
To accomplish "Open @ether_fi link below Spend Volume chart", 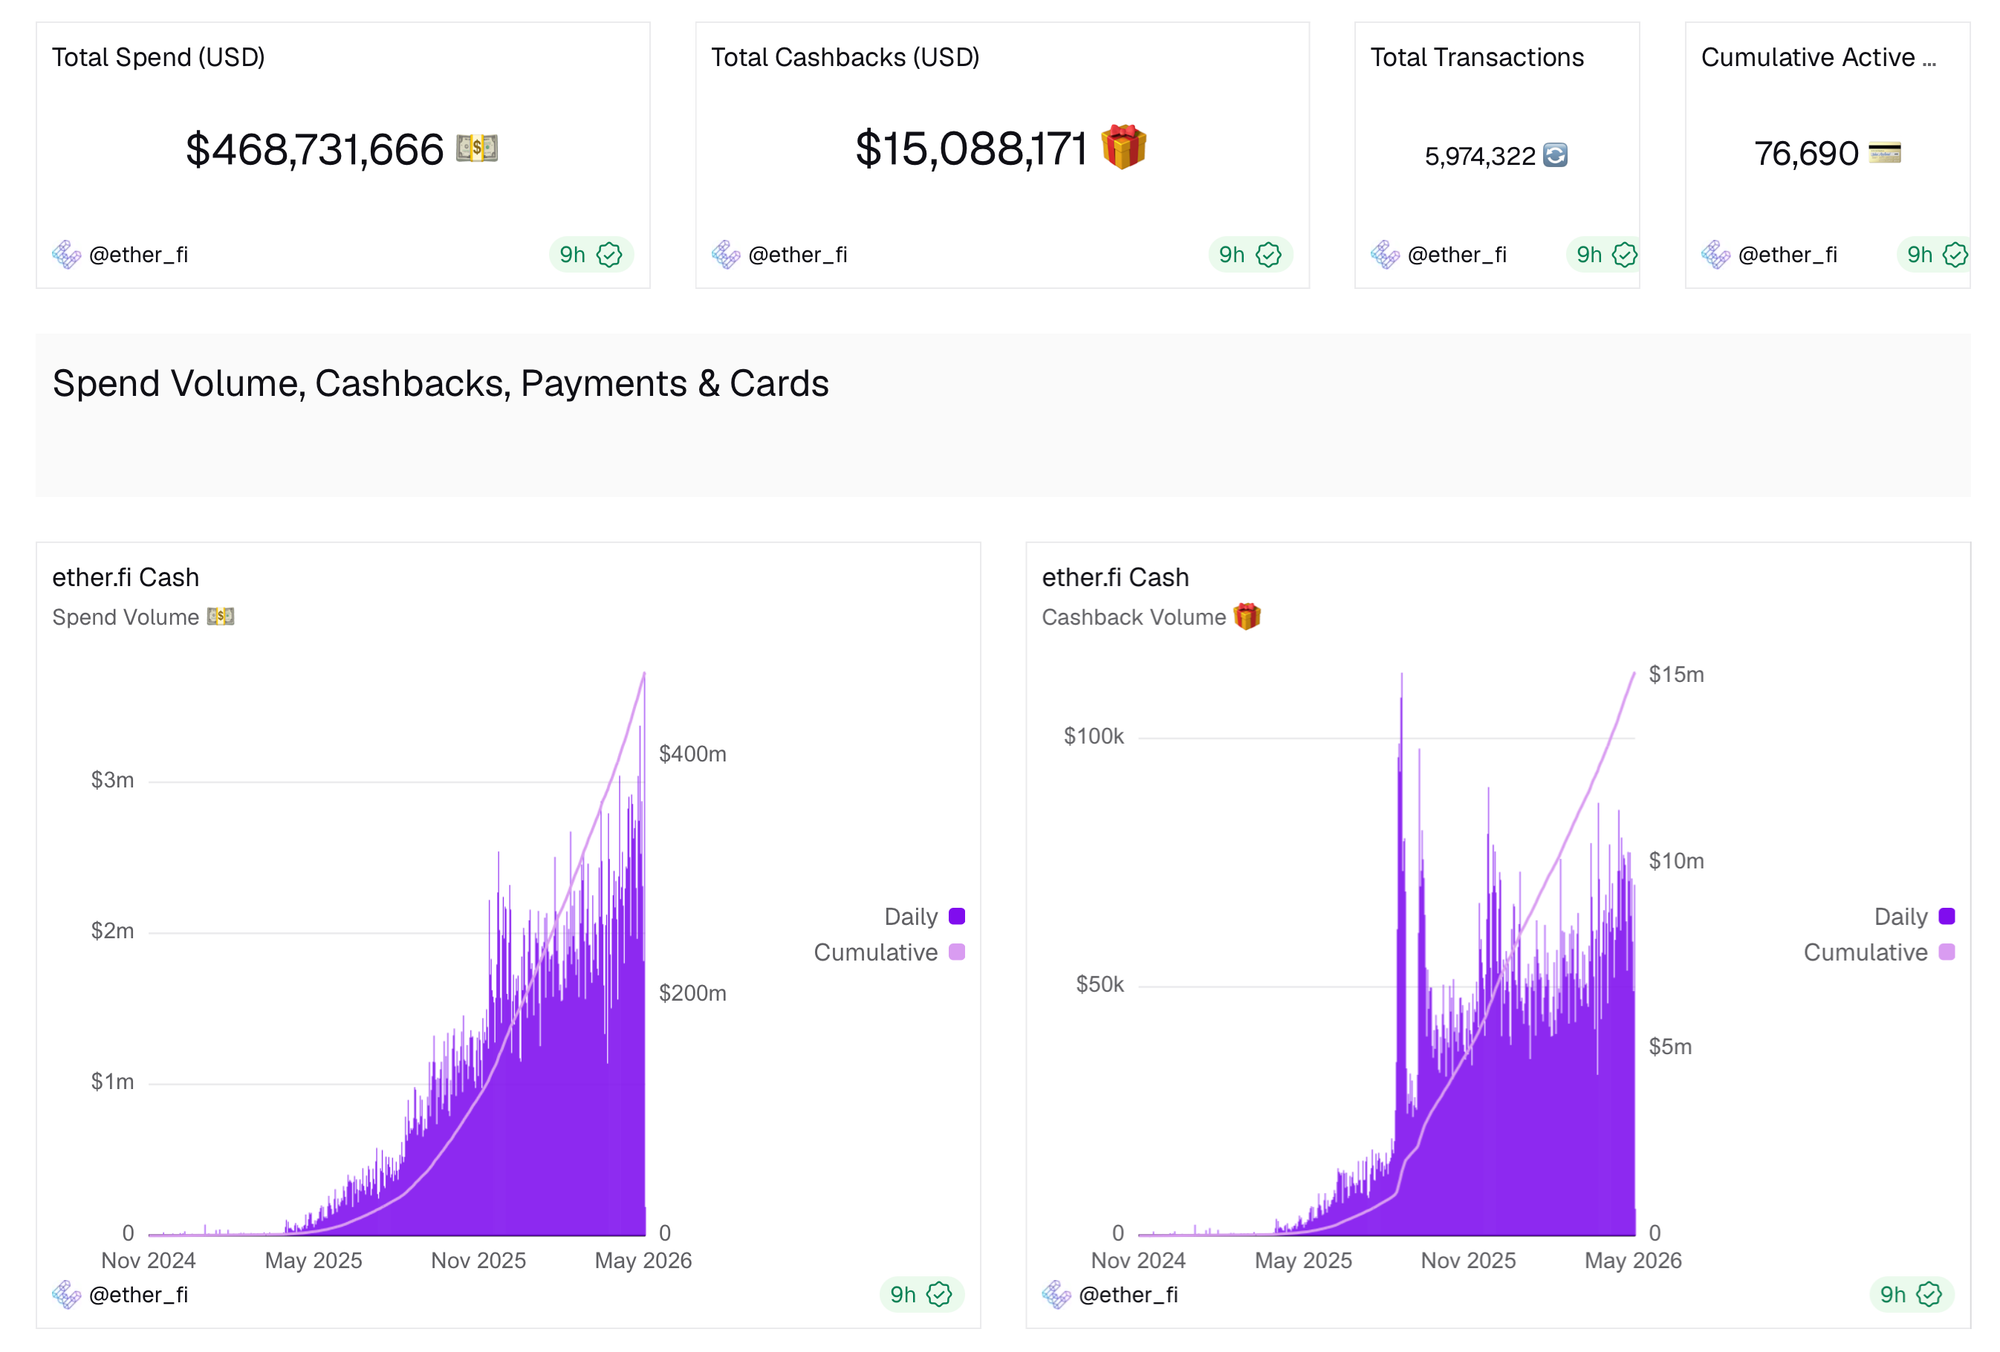I will 138,1295.
